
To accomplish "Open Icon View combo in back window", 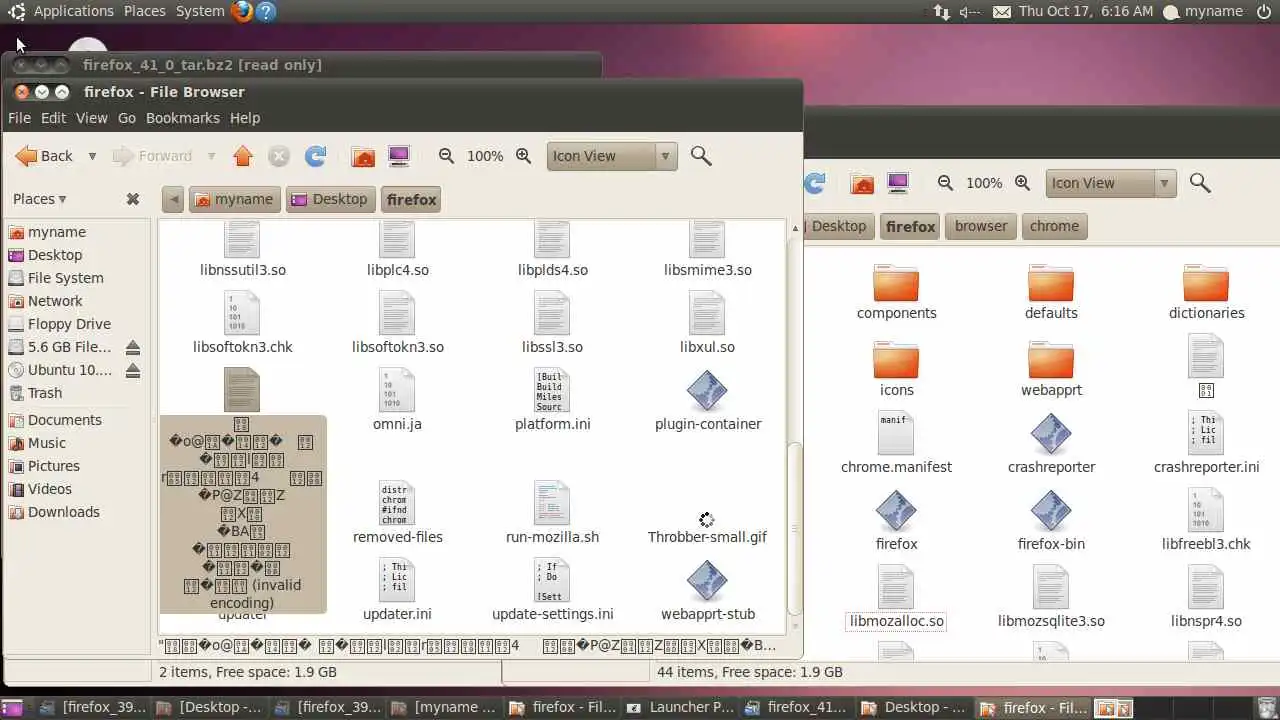I will coord(1111,183).
